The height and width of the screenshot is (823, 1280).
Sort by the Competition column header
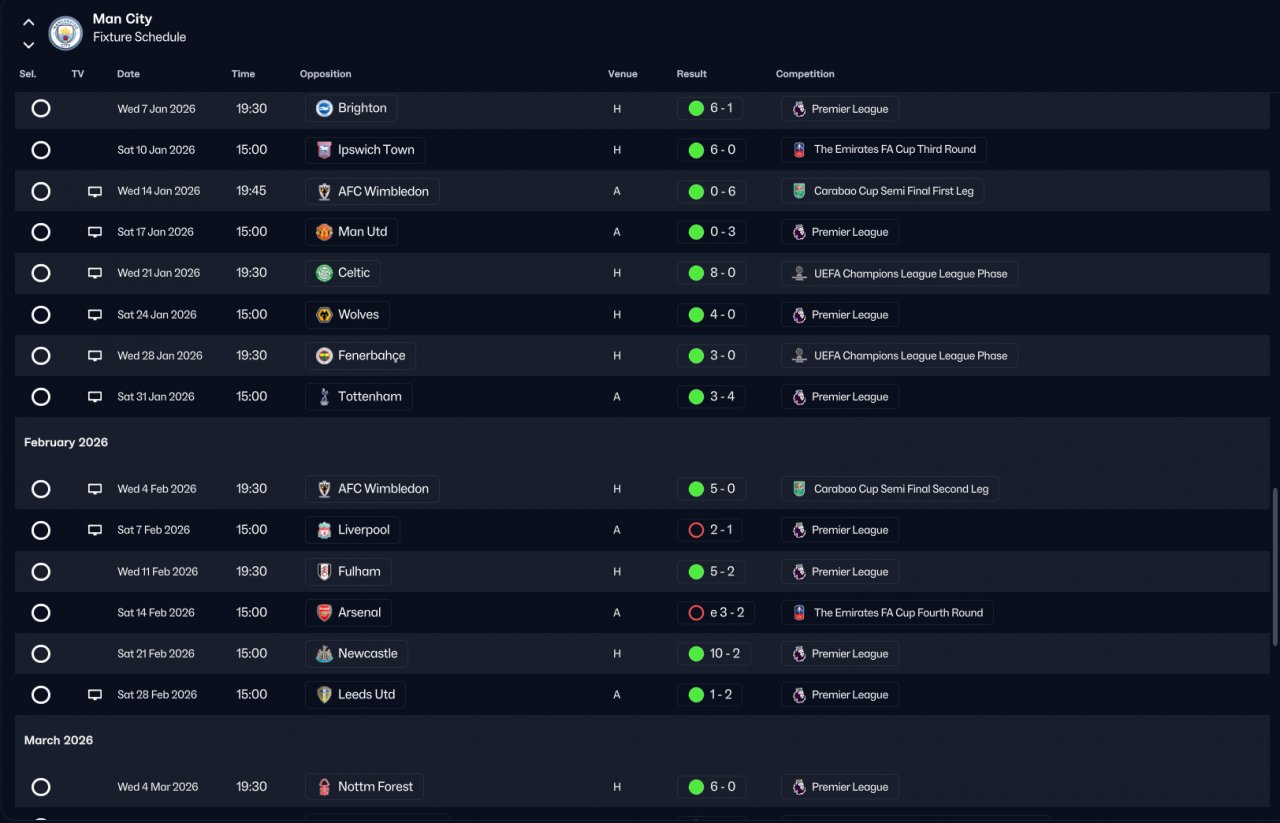(x=805, y=74)
